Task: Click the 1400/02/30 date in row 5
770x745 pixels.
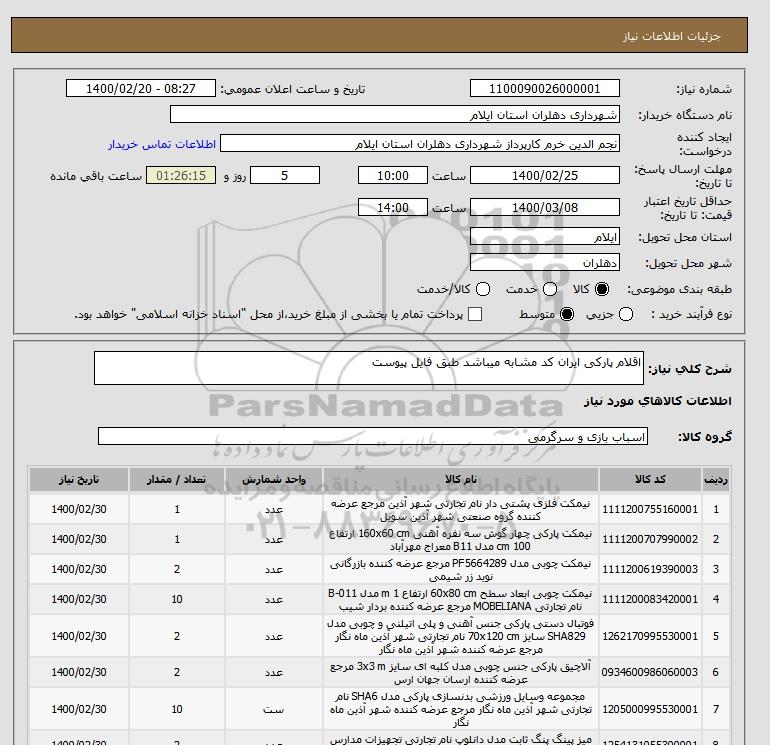Action: (x=79, y=636)
